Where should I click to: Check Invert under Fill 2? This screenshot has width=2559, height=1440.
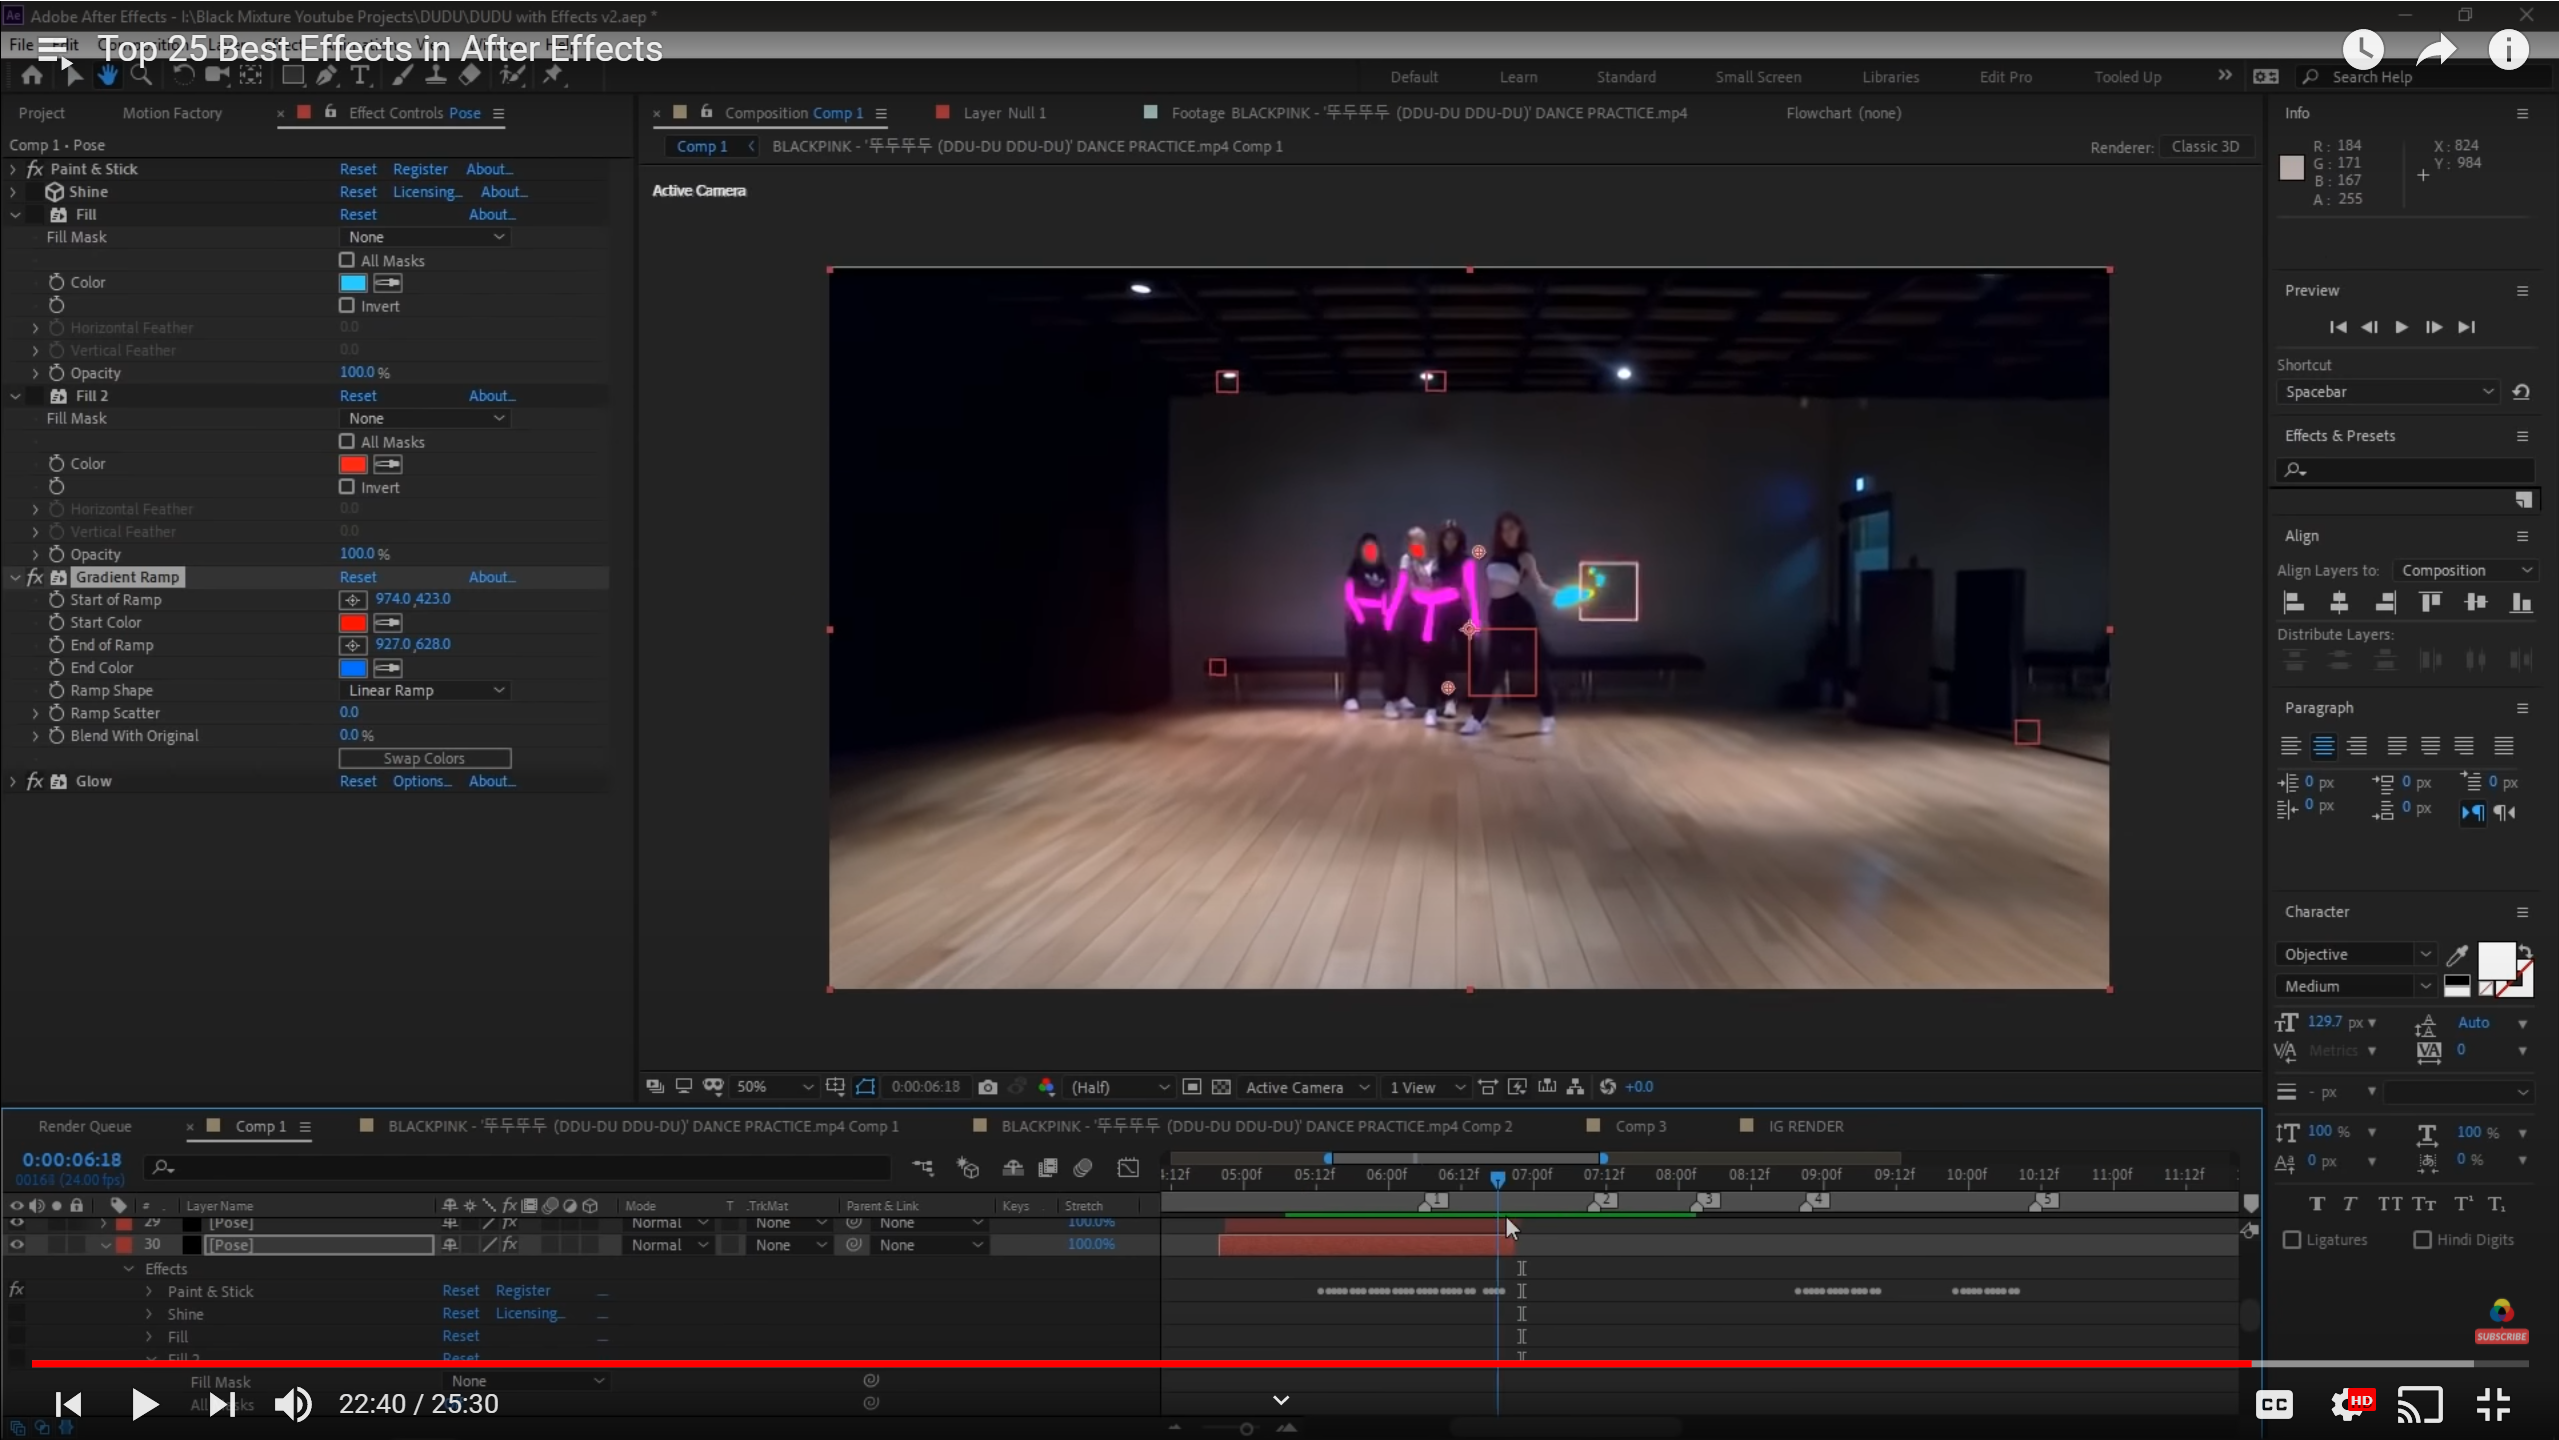(347, 487)
